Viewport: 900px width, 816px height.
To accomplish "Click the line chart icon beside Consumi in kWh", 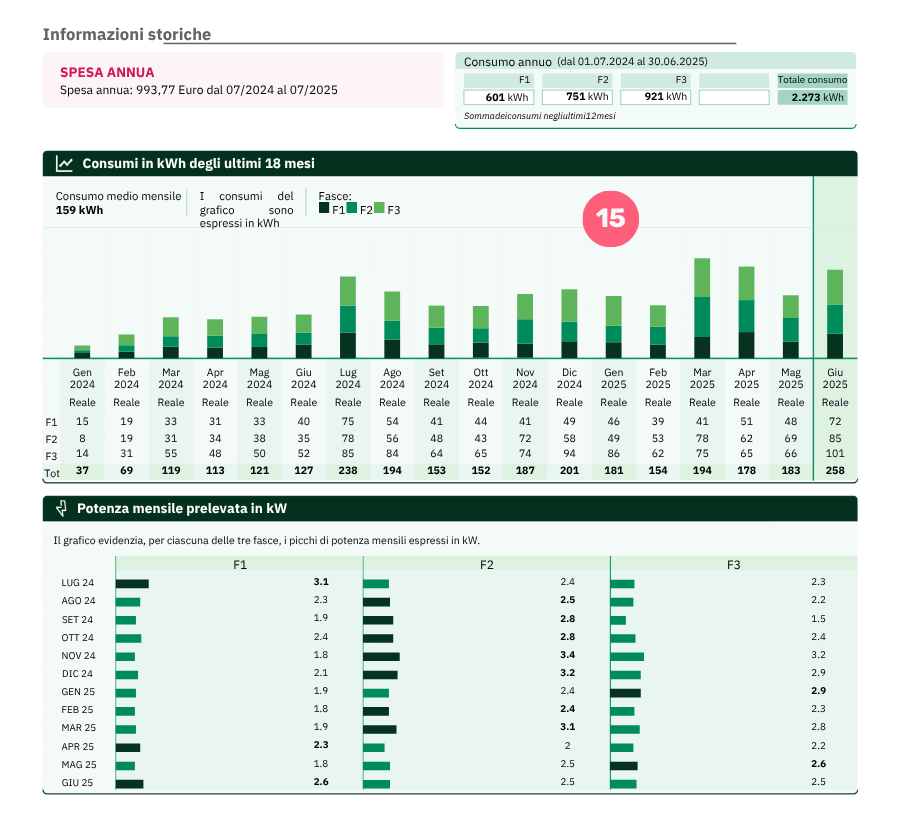I will [x=64, y=164].
